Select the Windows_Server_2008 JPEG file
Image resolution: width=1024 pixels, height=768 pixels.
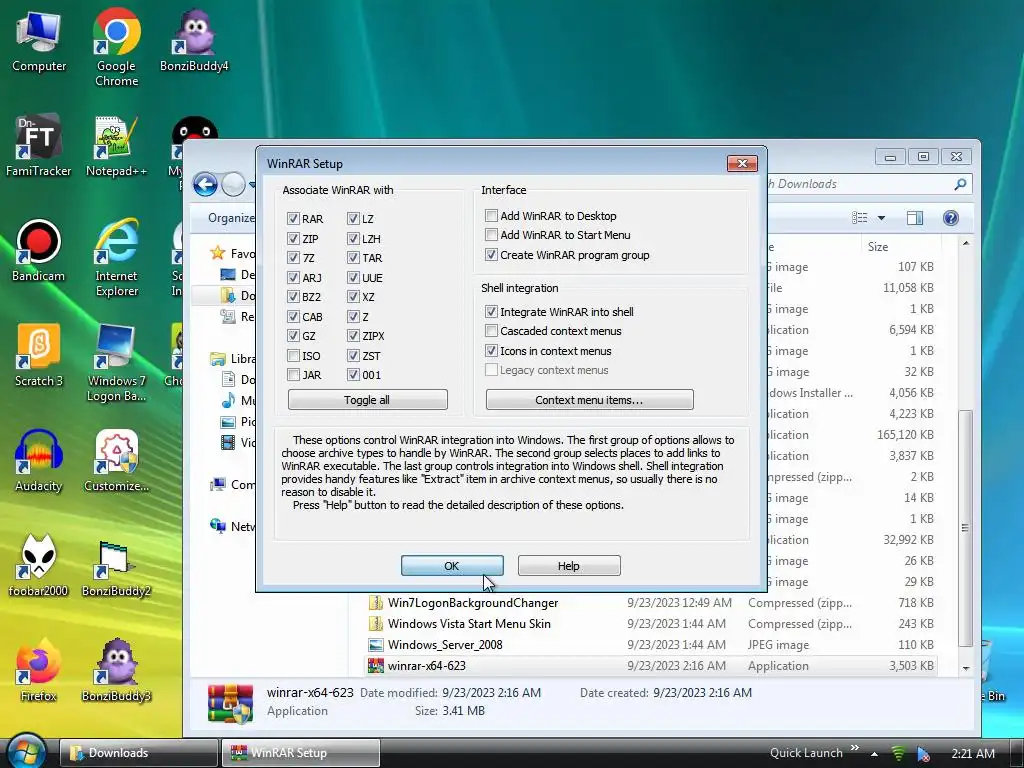pos(651,645)
